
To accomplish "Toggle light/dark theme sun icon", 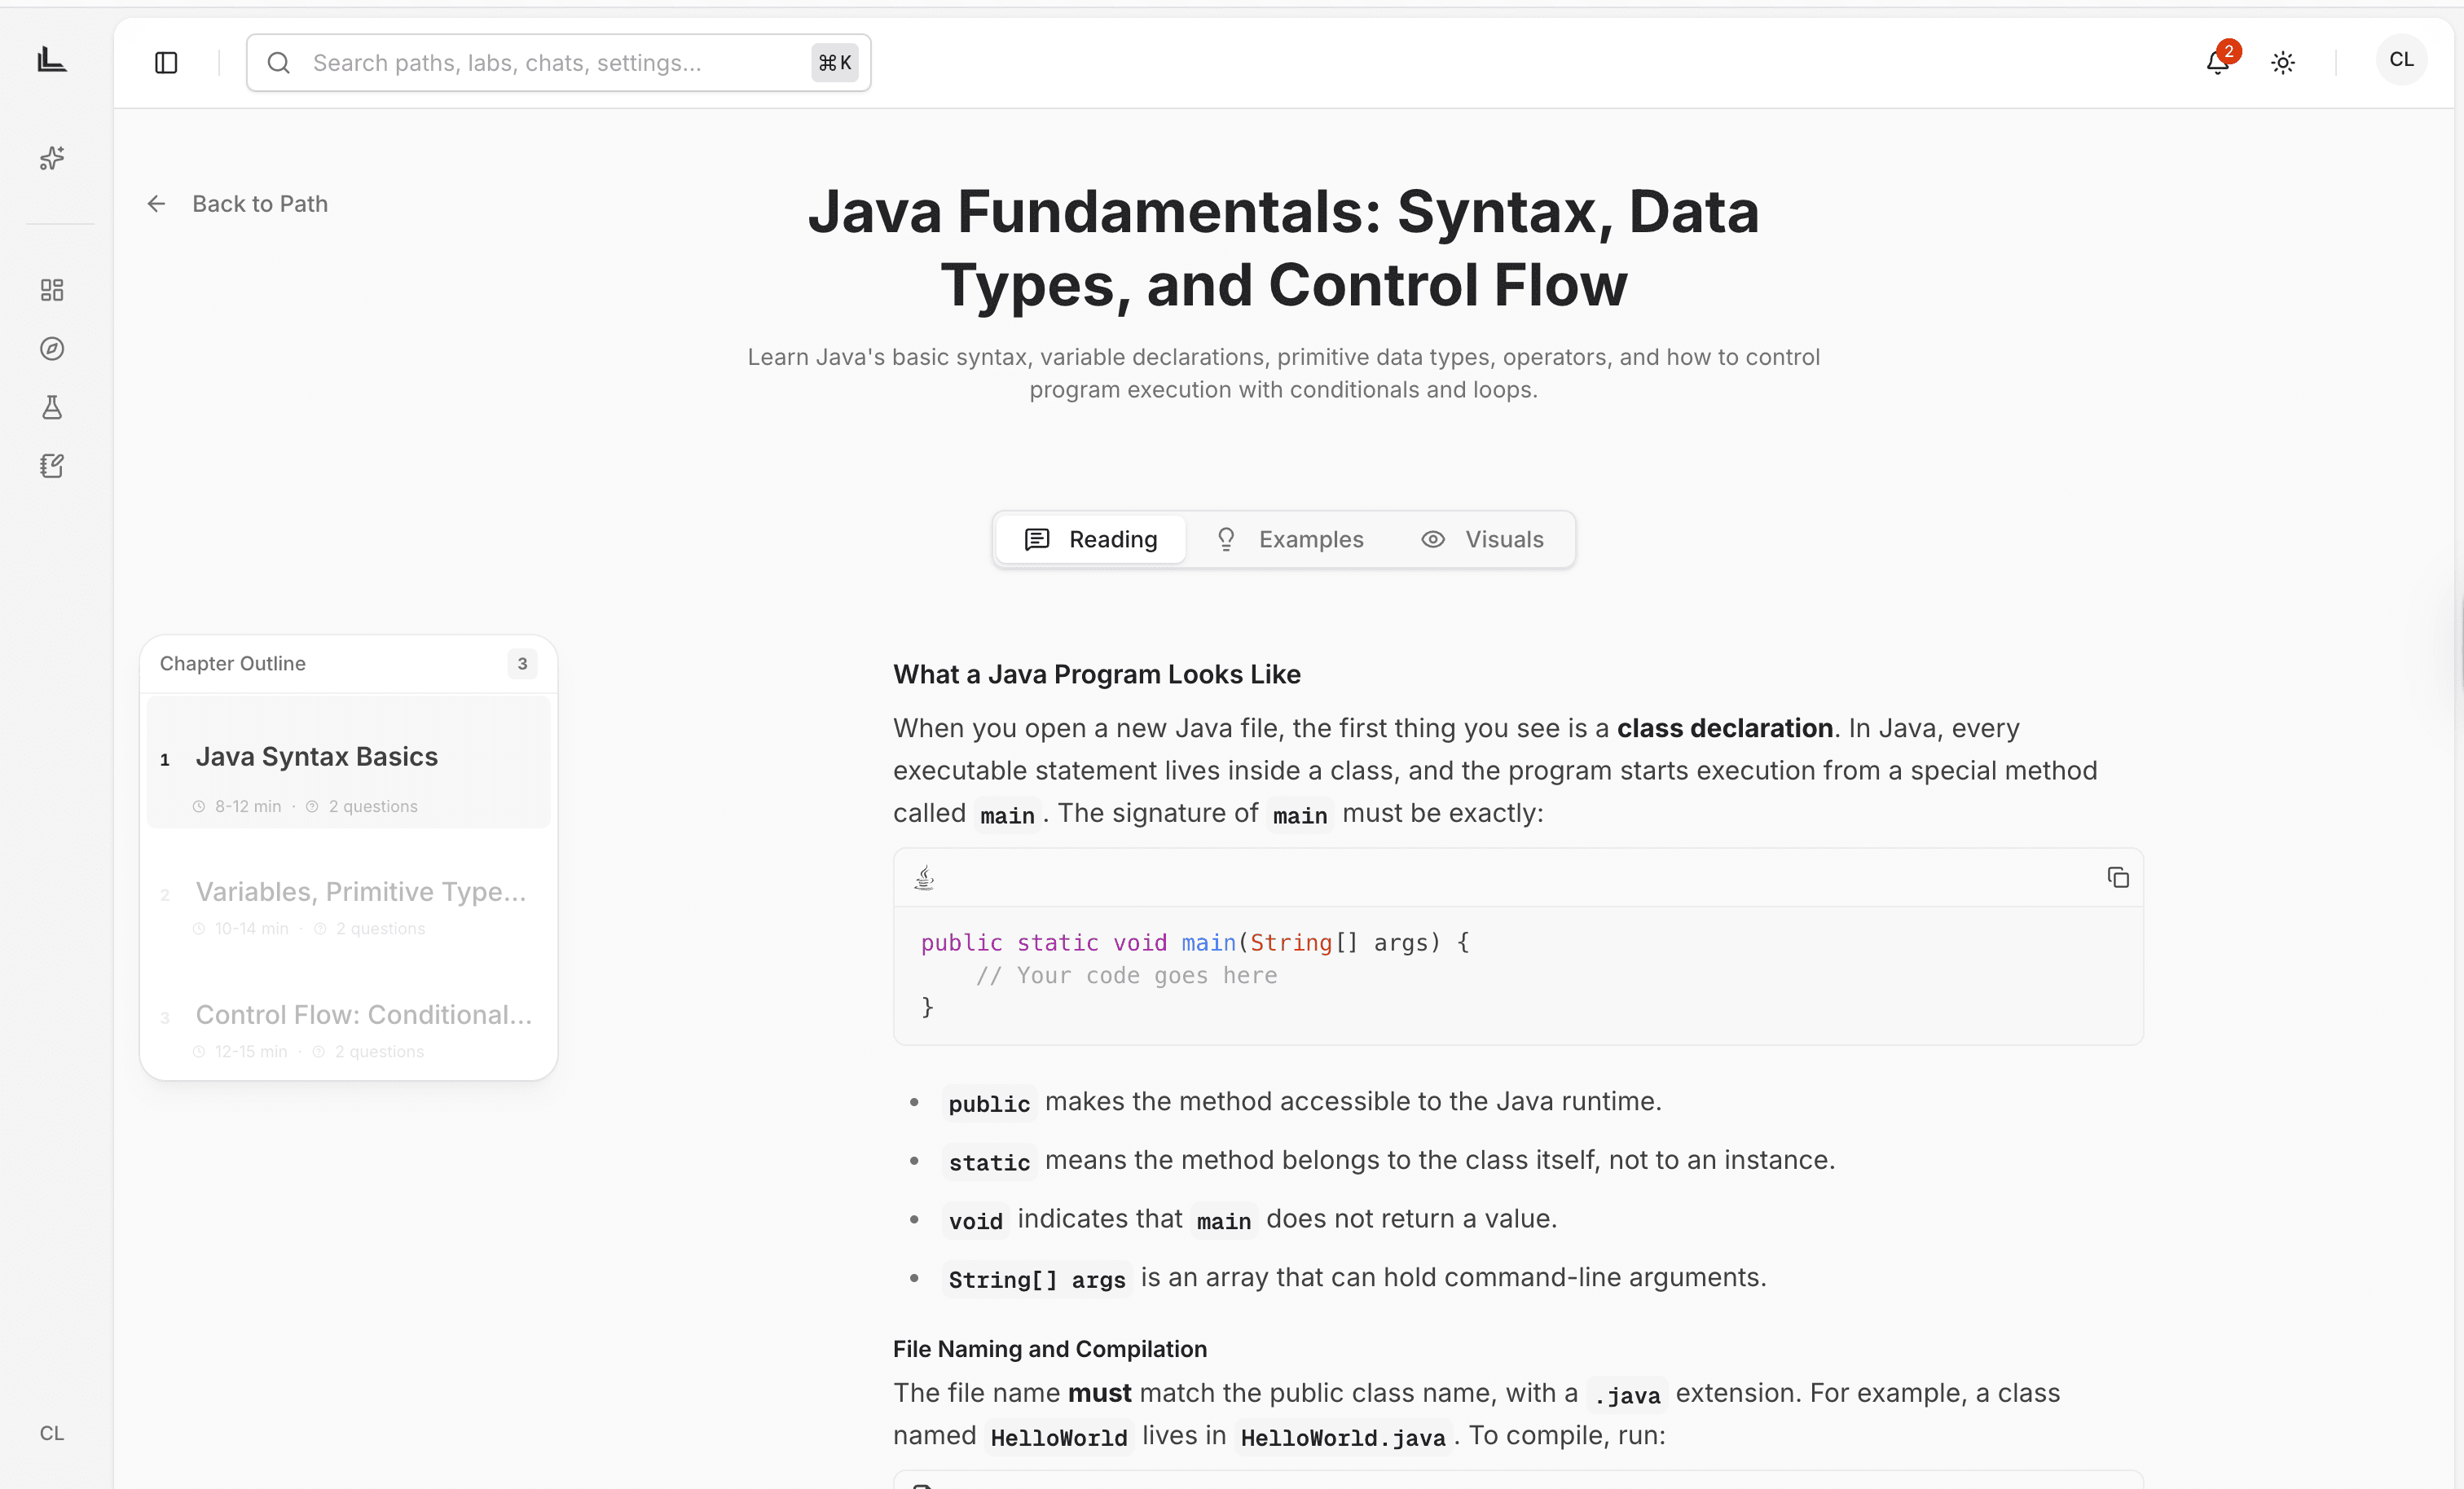I will coord(2282,63).
